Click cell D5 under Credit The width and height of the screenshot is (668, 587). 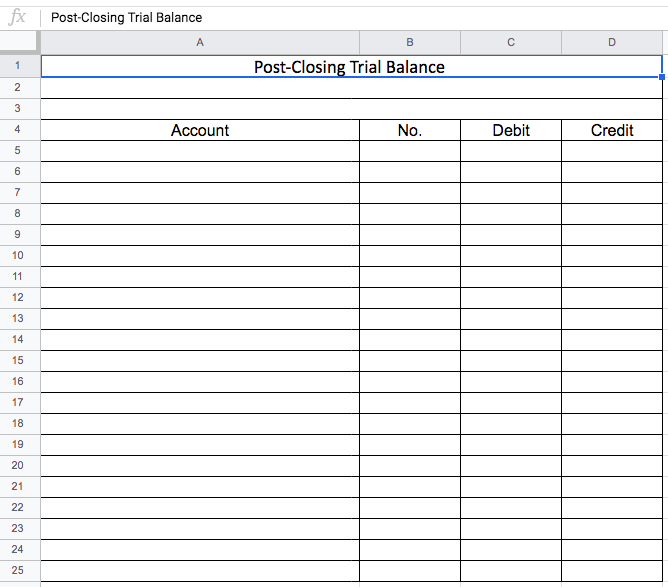click(x=612, y=151)
